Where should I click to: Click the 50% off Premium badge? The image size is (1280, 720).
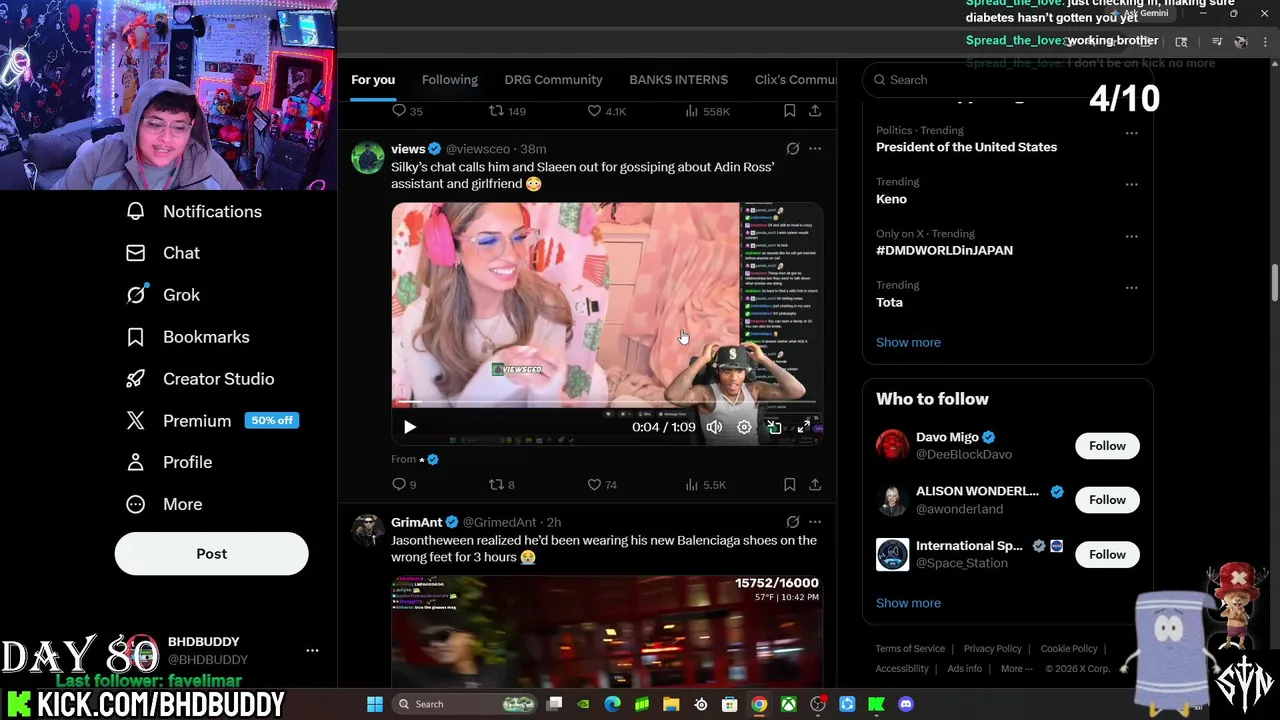[272, 420]
